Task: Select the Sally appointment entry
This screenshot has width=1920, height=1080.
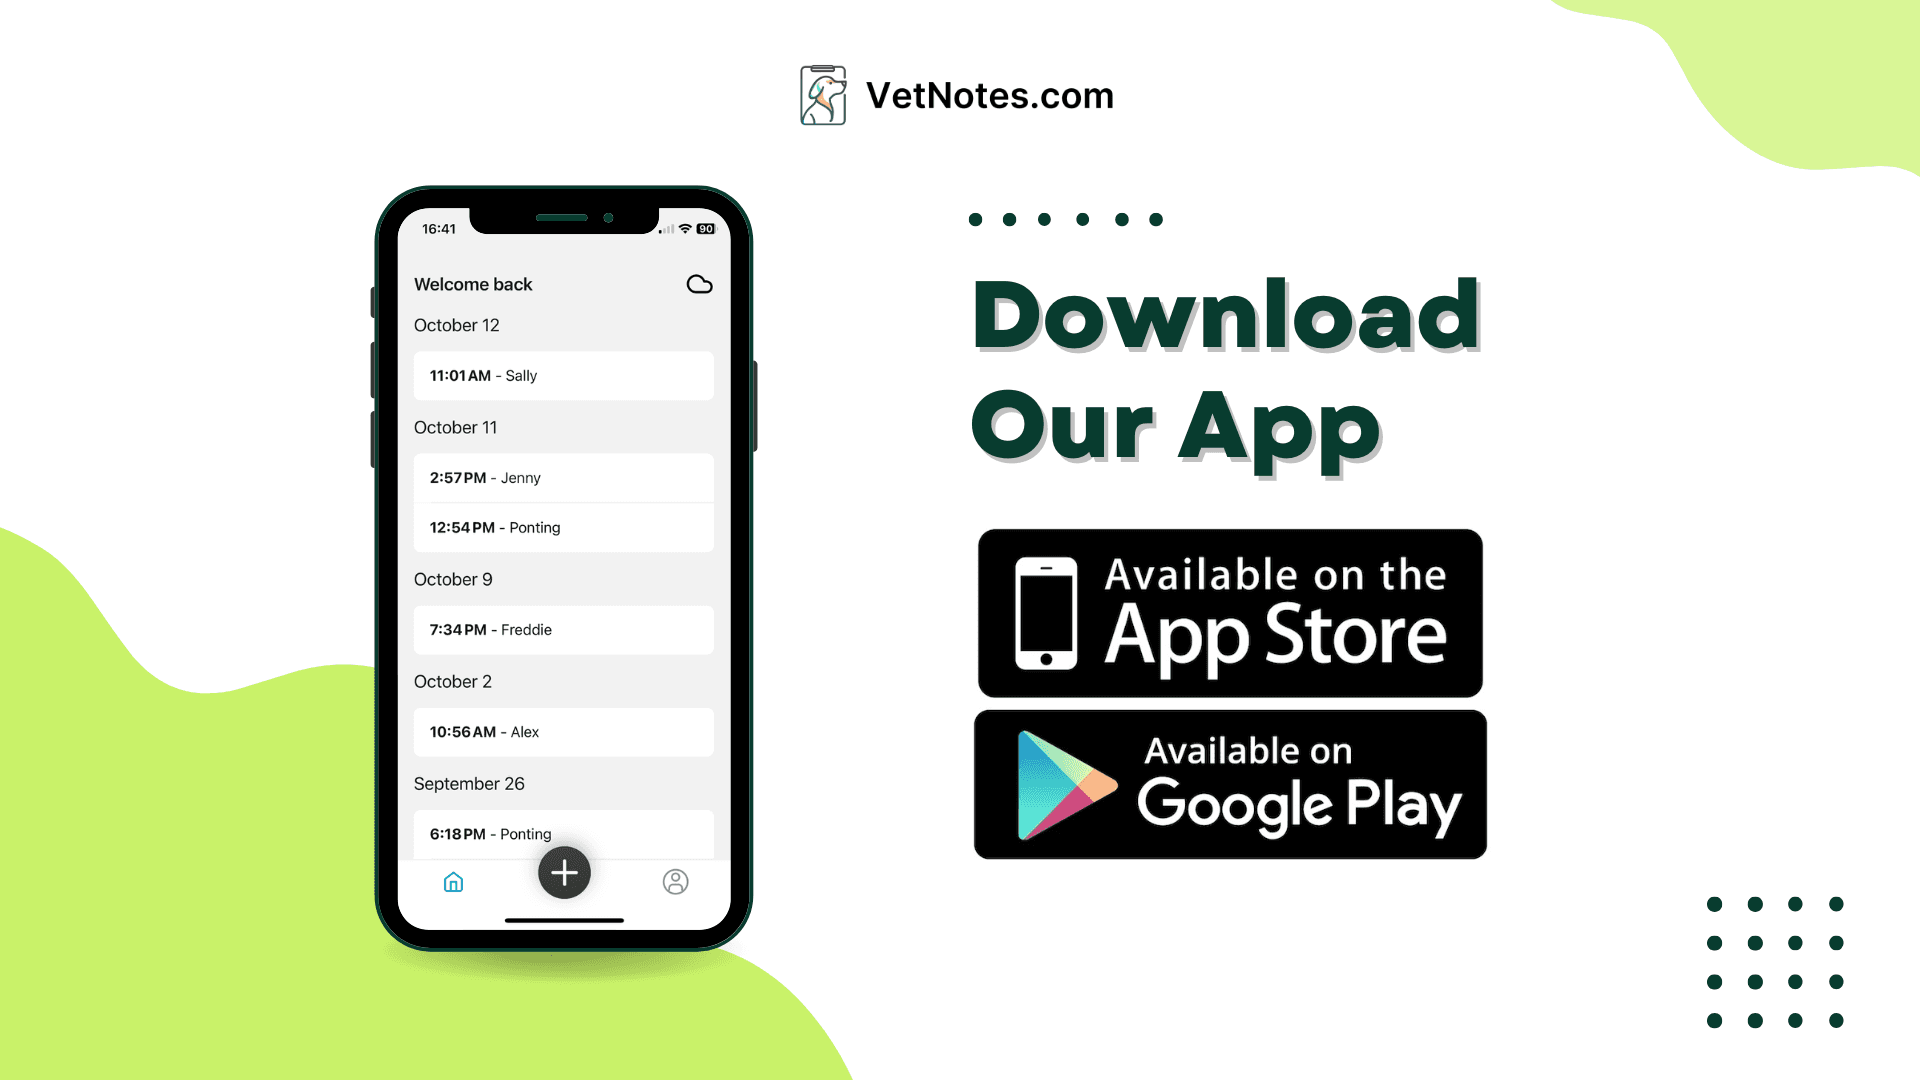Action: (563, 375)
